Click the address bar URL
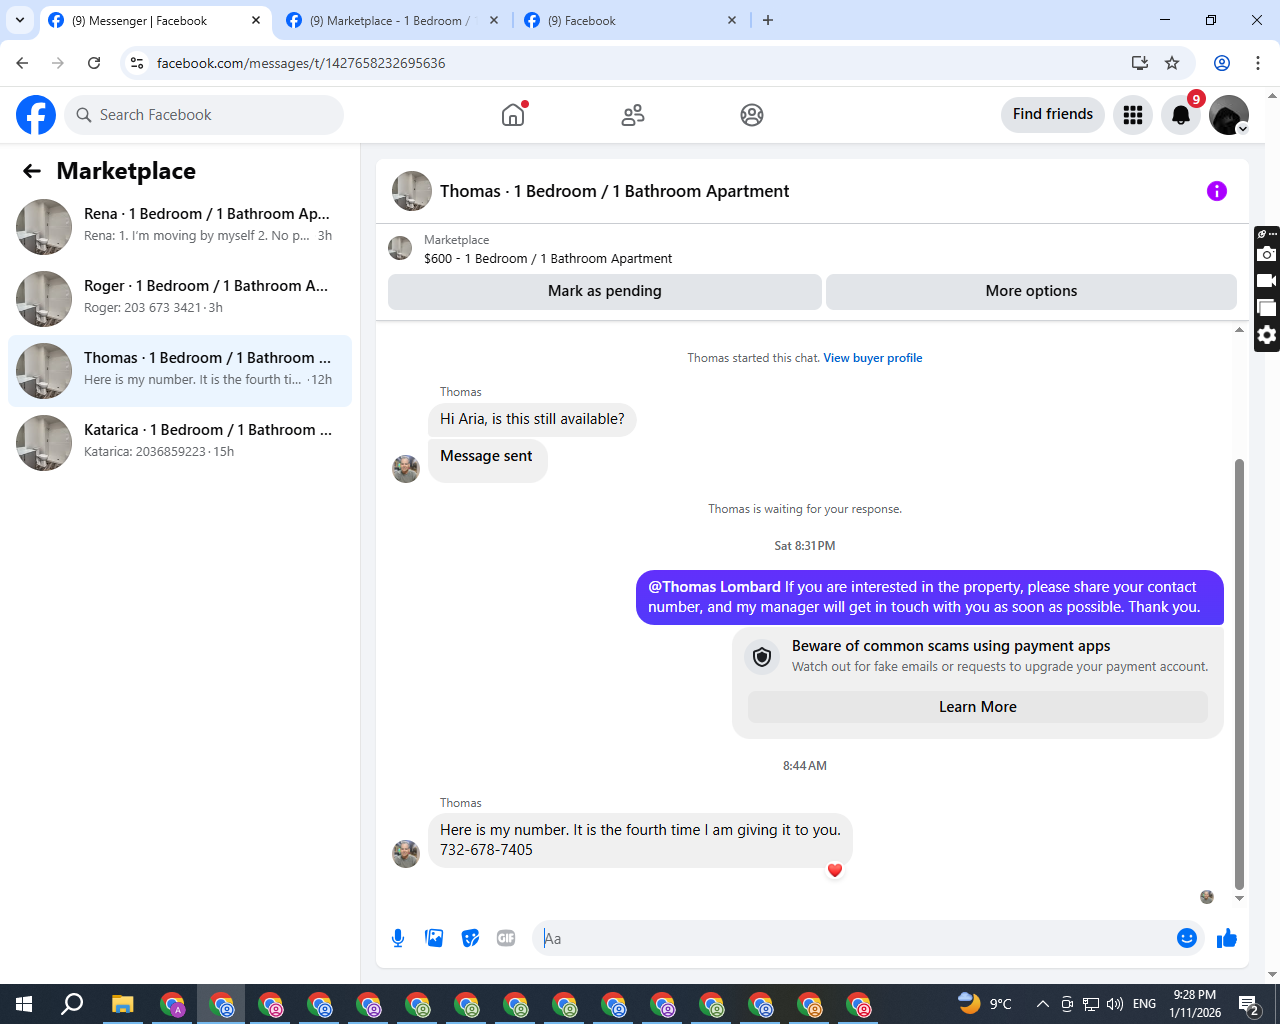The width and height of the screenshot is (1280, 1024). coord(301,63)
